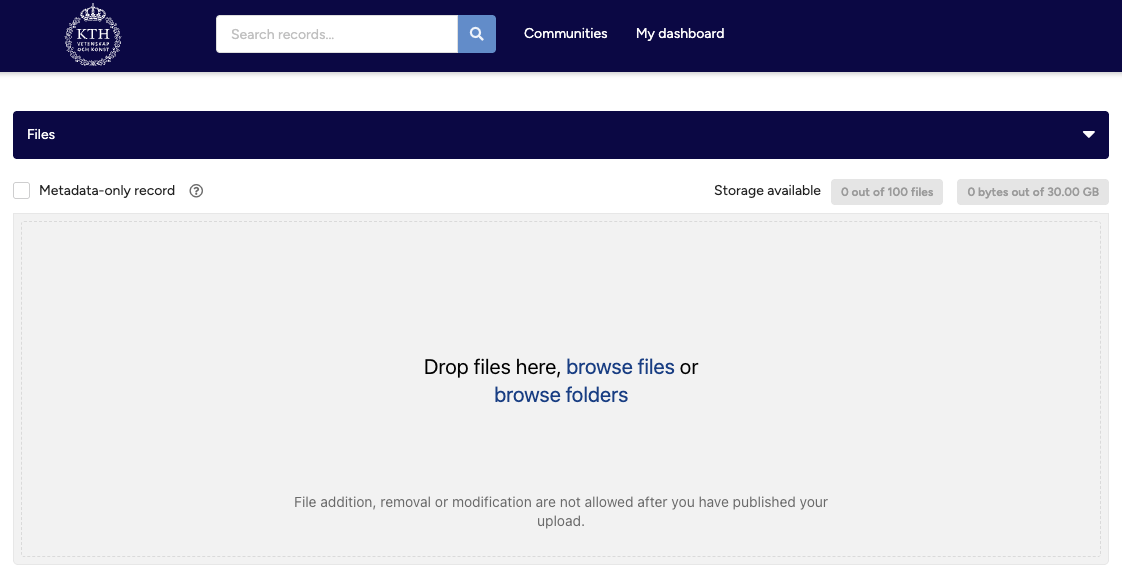1122x577 pixels.
Task: Open the Communities page
Action: tap(565, 33)
